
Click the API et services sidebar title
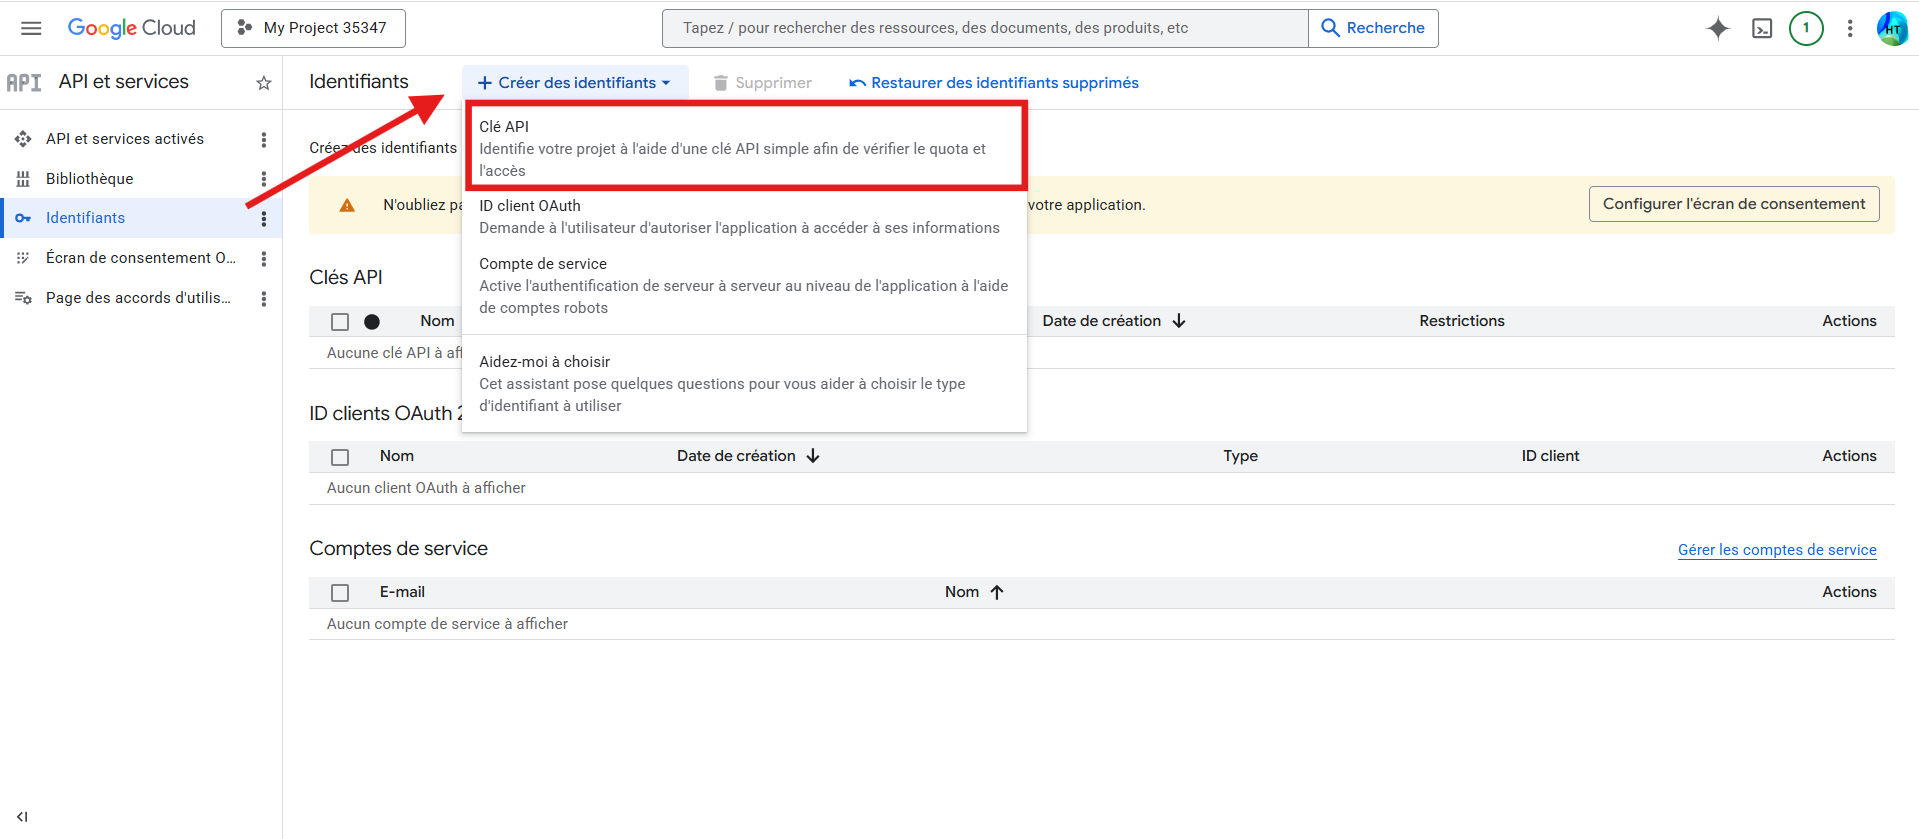(123, 82)
